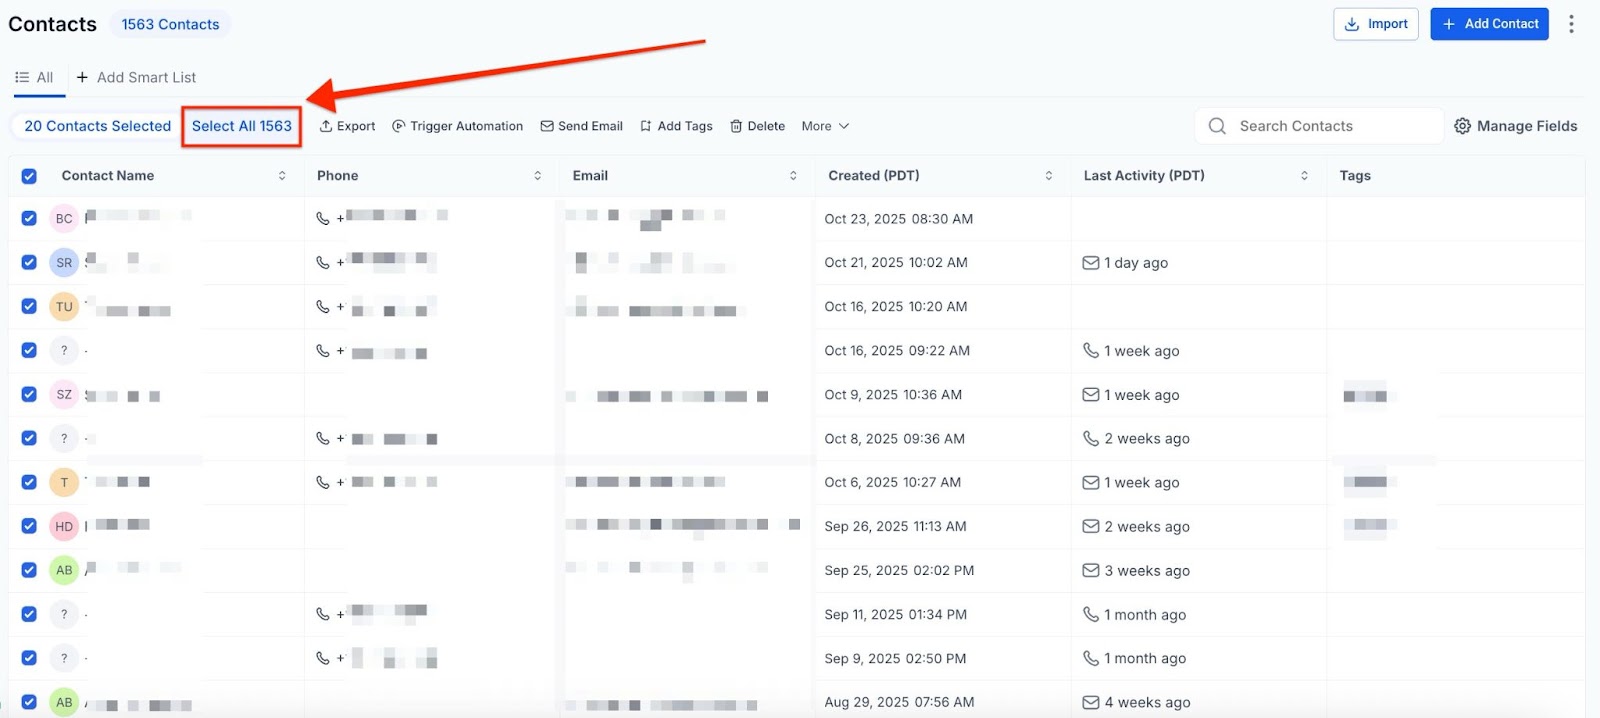Open the Add Smart List tab
The height and width of the screenshot is (718, 1600).
tap(136, 77)
